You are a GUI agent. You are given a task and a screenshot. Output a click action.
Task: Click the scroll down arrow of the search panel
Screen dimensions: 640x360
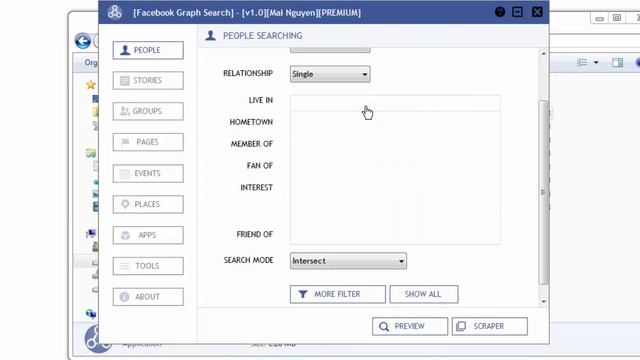pos(544,302)
